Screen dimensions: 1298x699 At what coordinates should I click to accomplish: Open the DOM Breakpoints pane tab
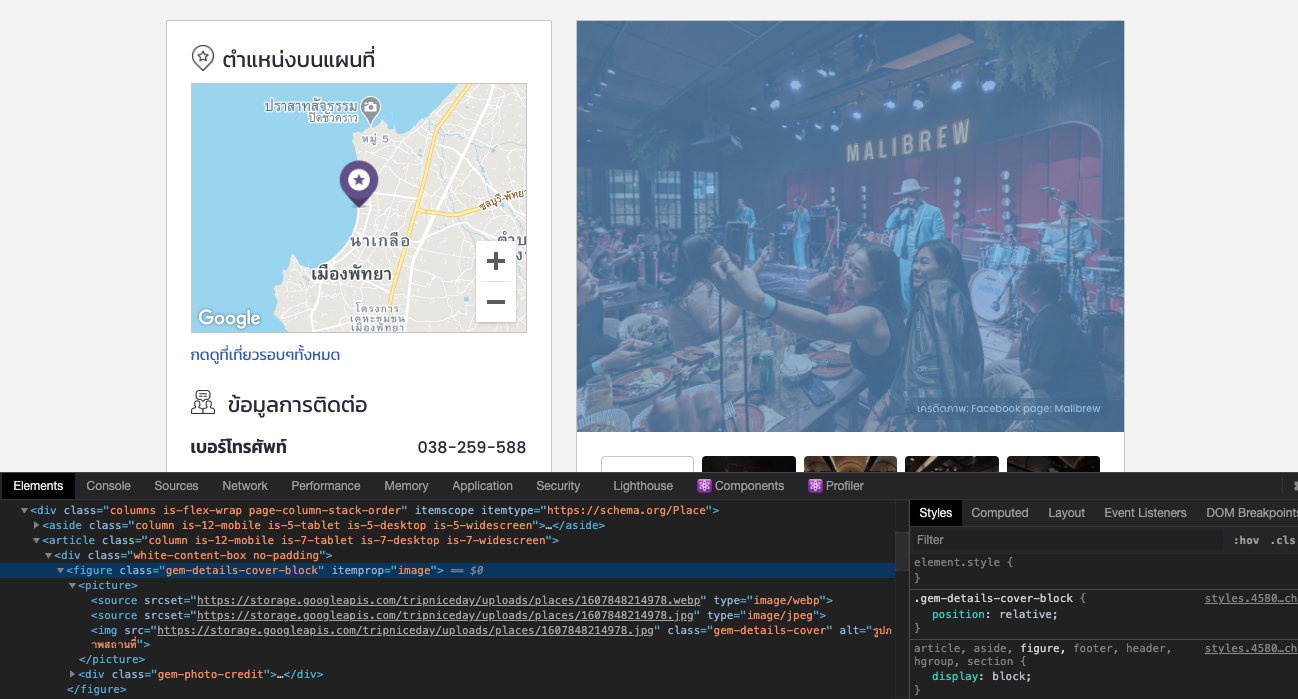coord(1251,513)
